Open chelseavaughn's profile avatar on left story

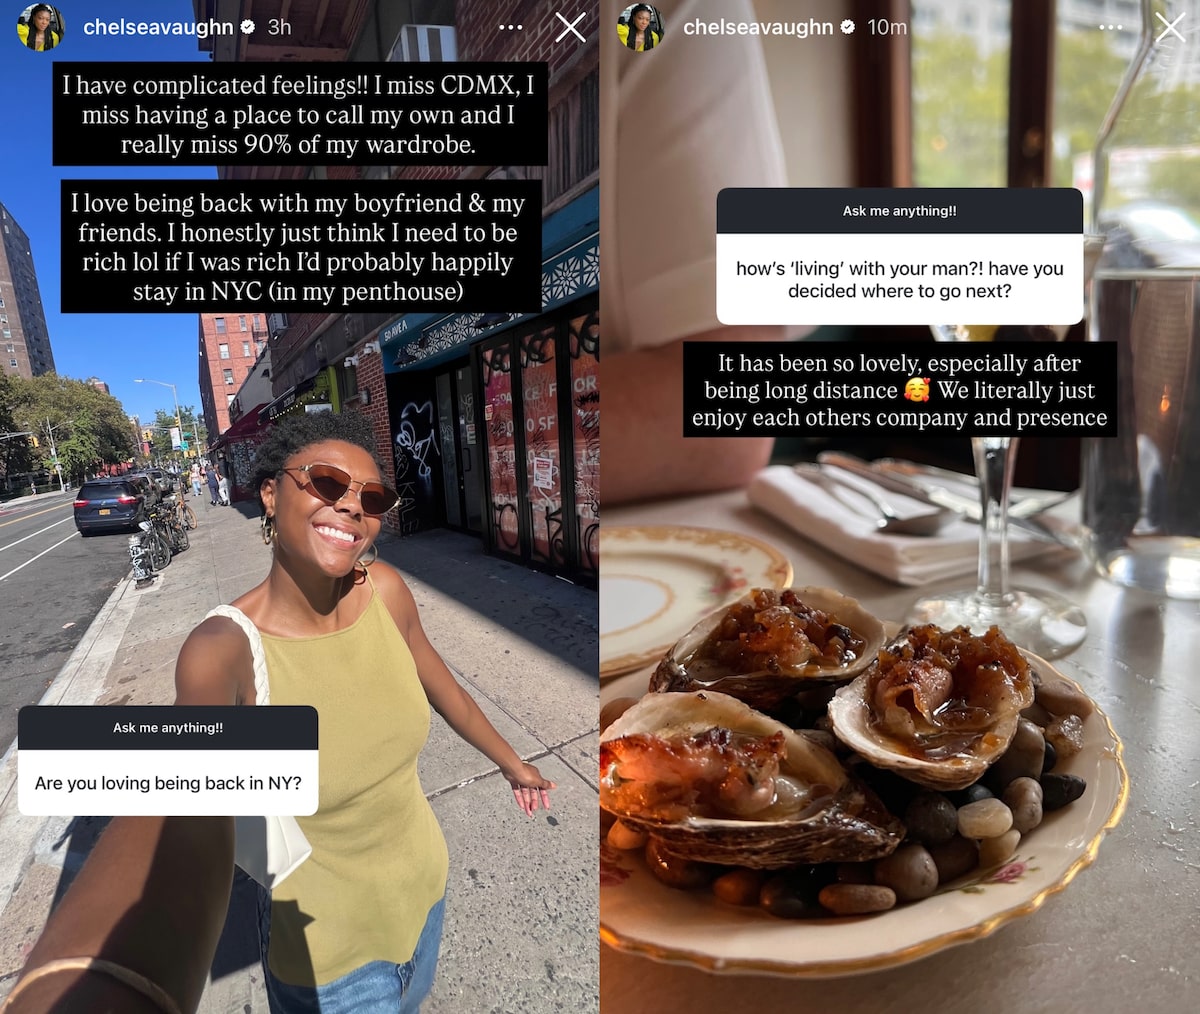point(41,27)
